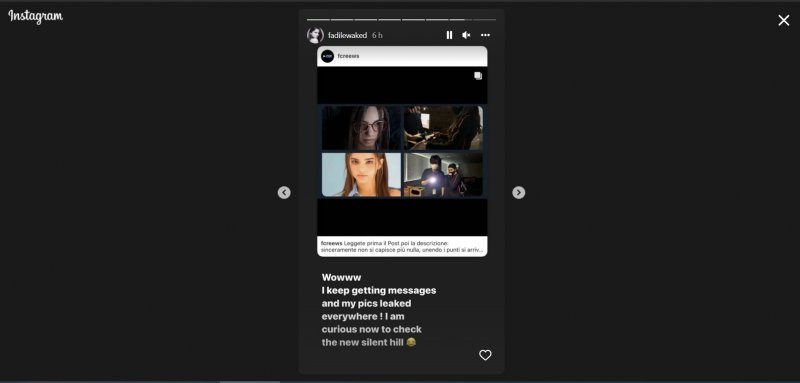This screenshot has height=383, width=800.
Task: Close the story viewer
Action: click(784, 20)
